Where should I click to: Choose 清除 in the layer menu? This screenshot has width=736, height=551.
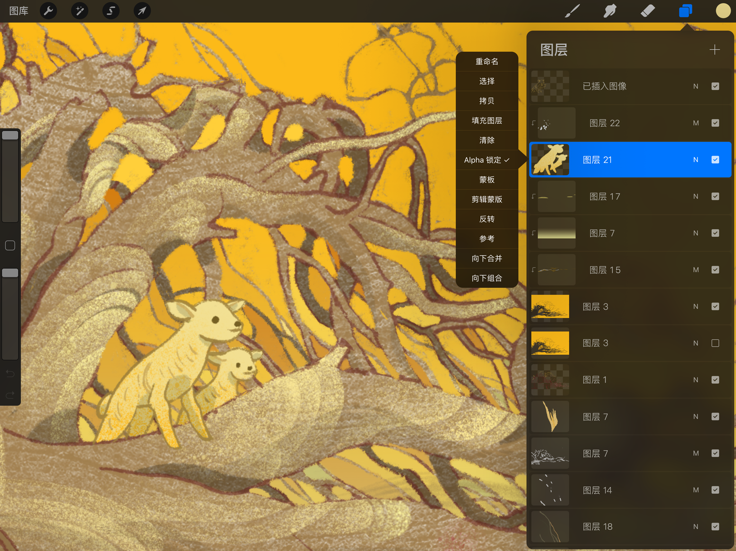(x=487, y=140)
